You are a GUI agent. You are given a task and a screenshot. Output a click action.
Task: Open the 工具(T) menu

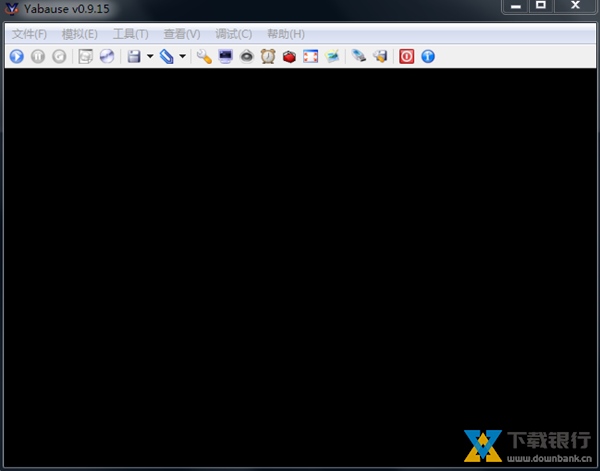click(x=131, y=34)
